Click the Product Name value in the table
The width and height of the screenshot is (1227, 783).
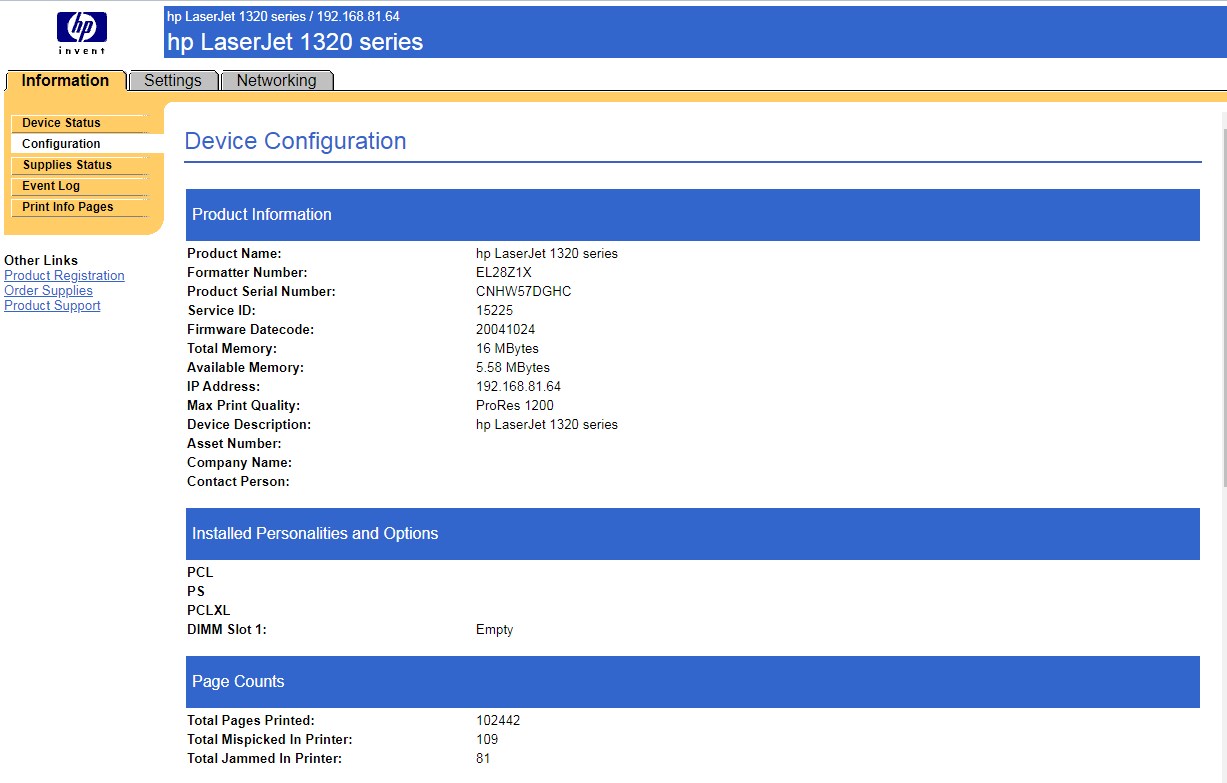click(547, 254)
